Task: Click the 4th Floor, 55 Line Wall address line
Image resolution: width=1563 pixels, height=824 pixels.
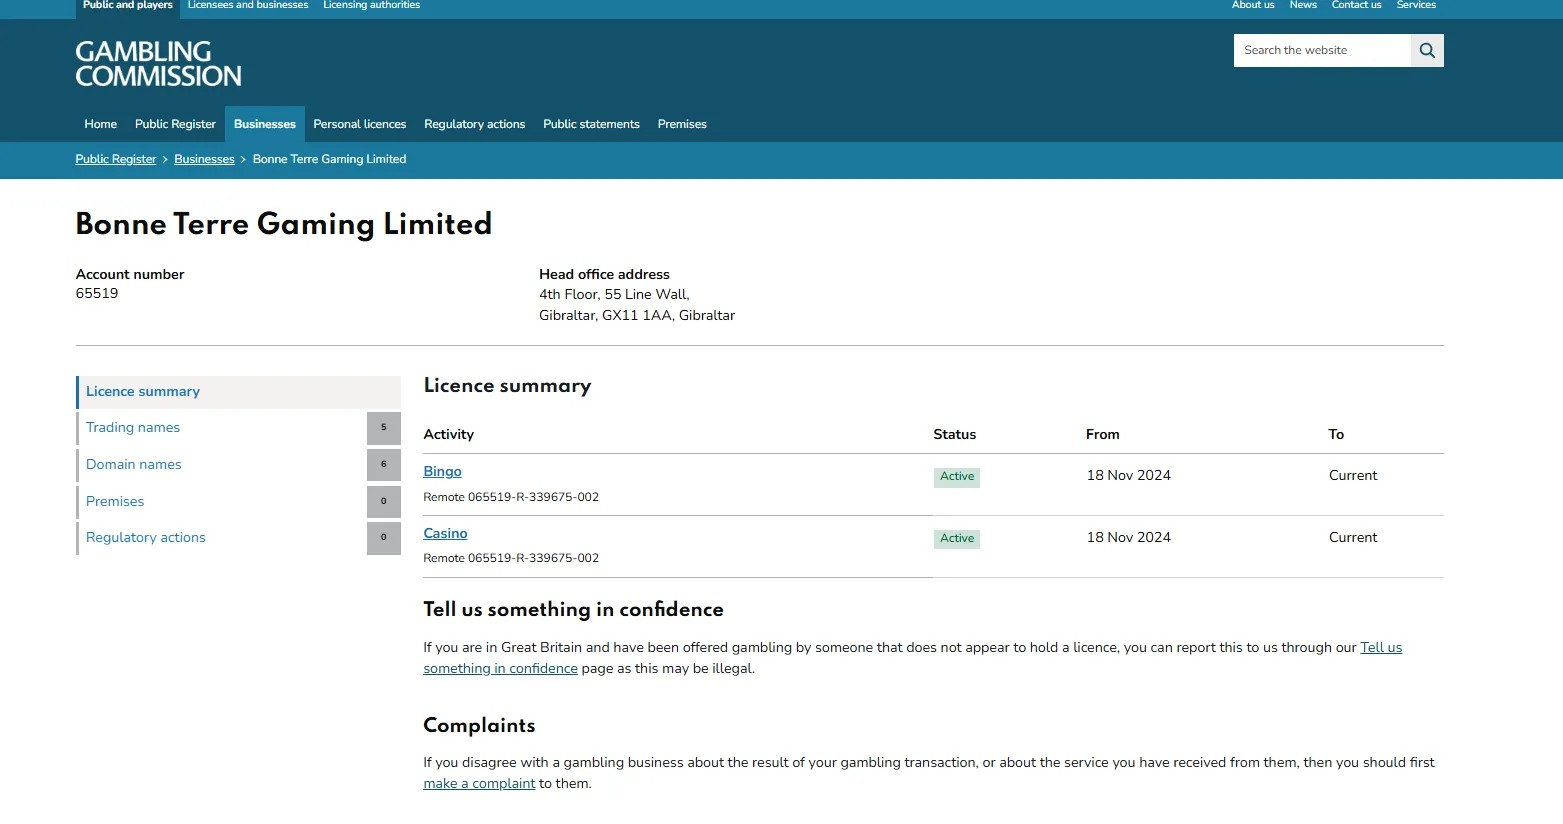Action: click(x=614, y=295)
